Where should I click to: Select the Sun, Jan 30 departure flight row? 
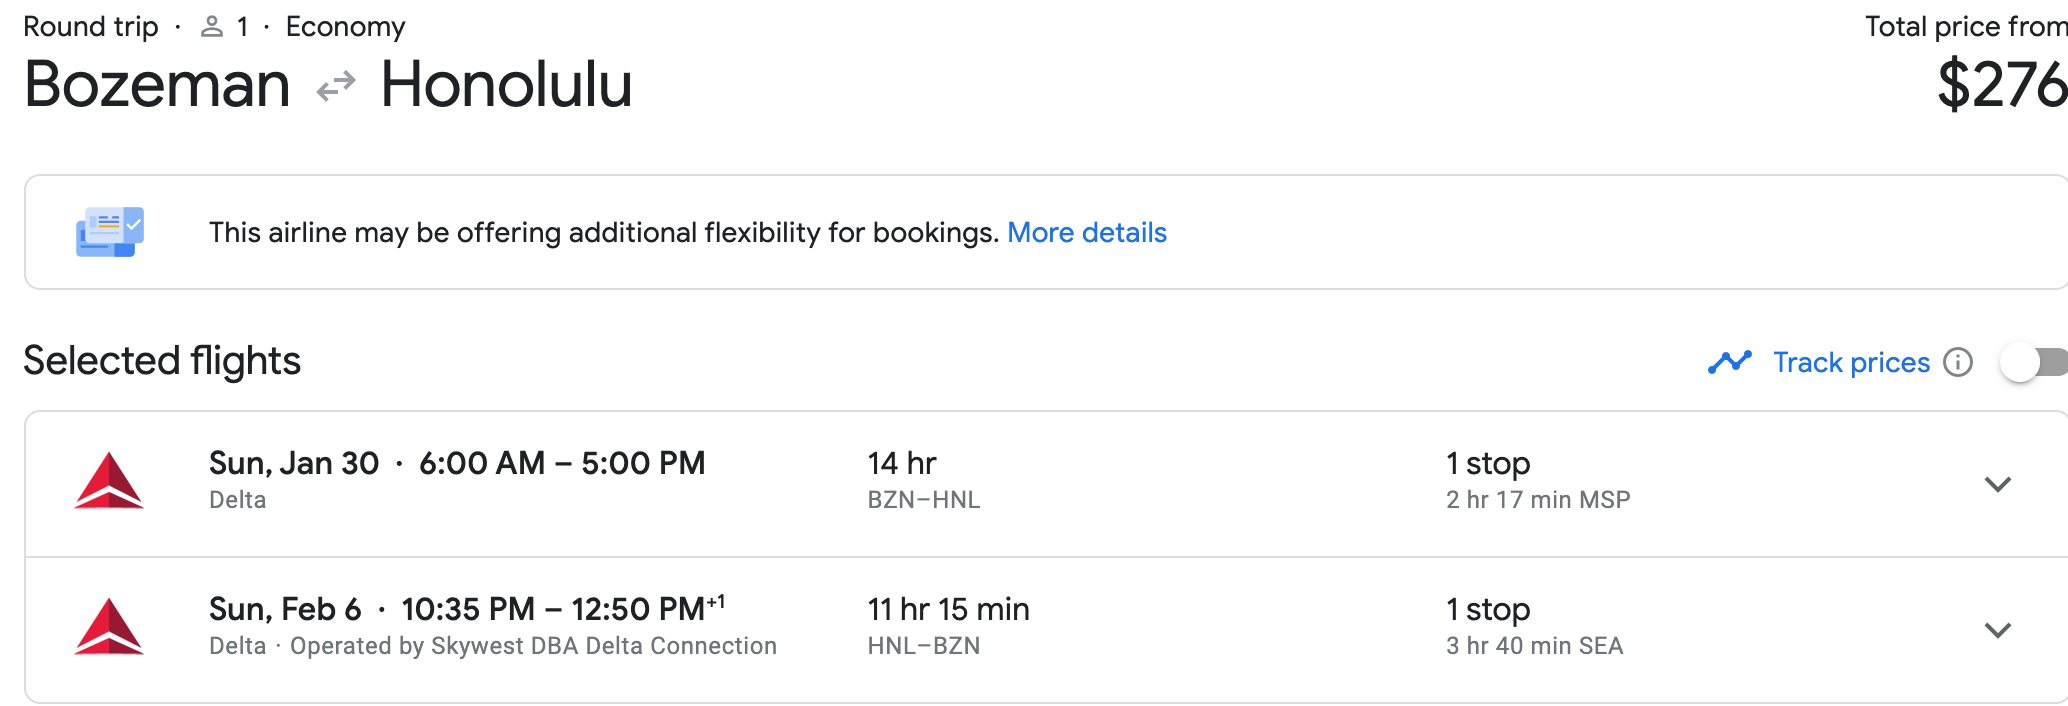(1046, 484)
